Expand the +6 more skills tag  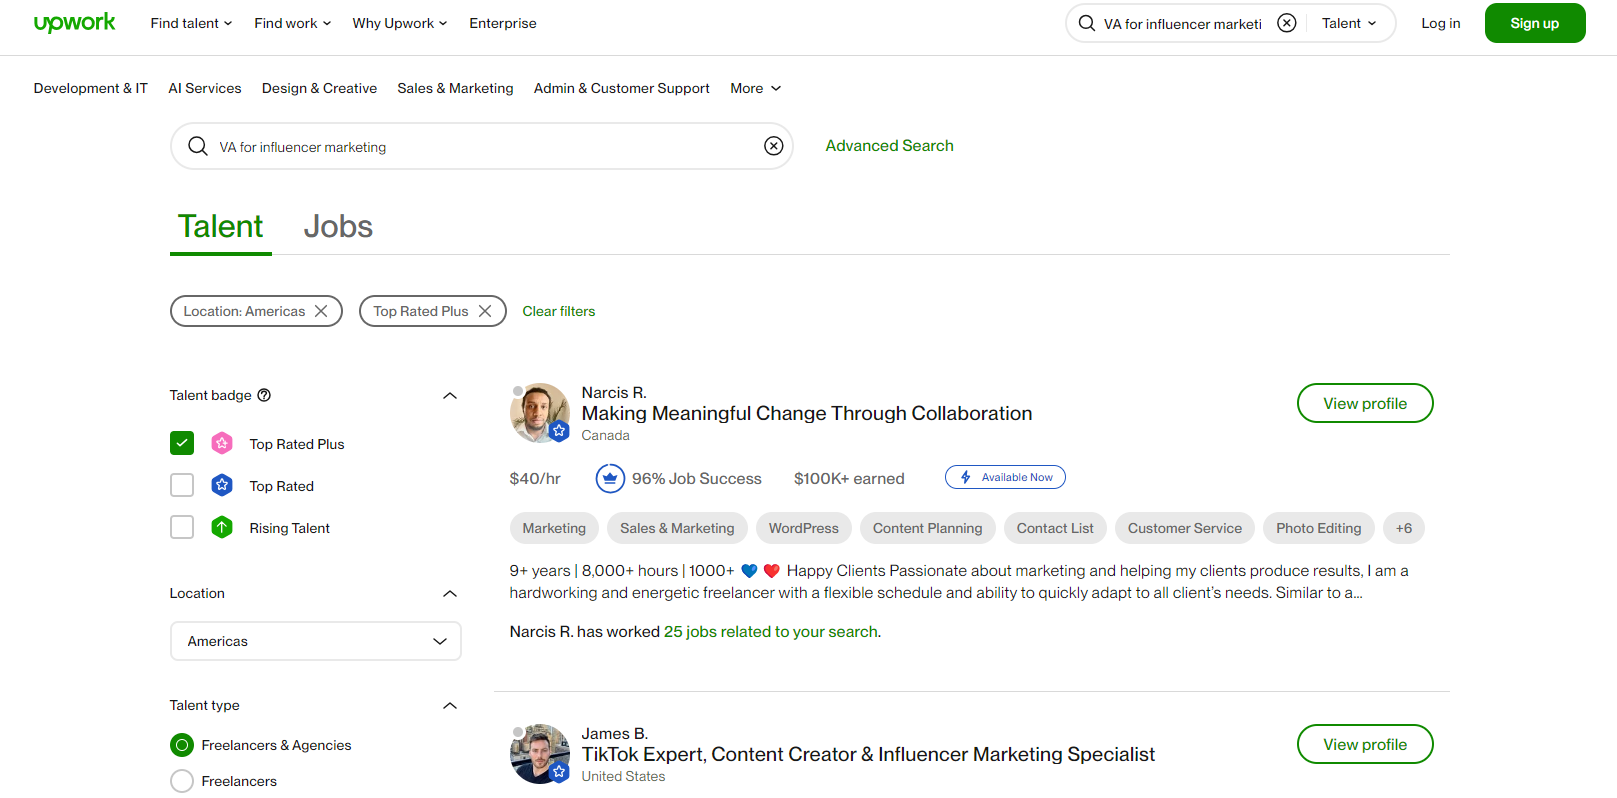point(1404,528)
